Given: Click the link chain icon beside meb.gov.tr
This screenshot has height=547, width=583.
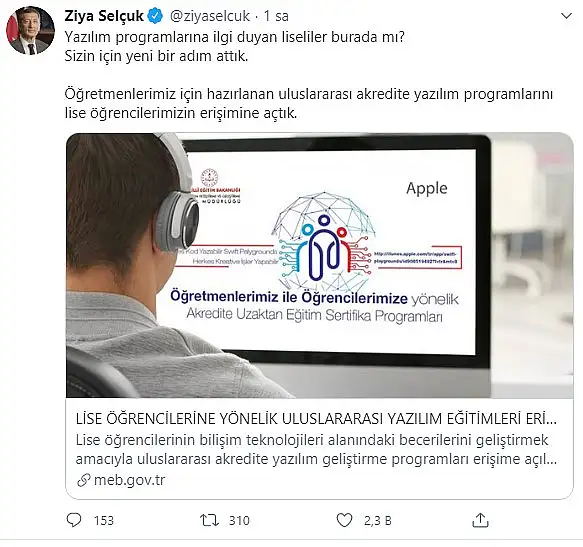Looking at the screenshot, I should (x=84, y=480).
